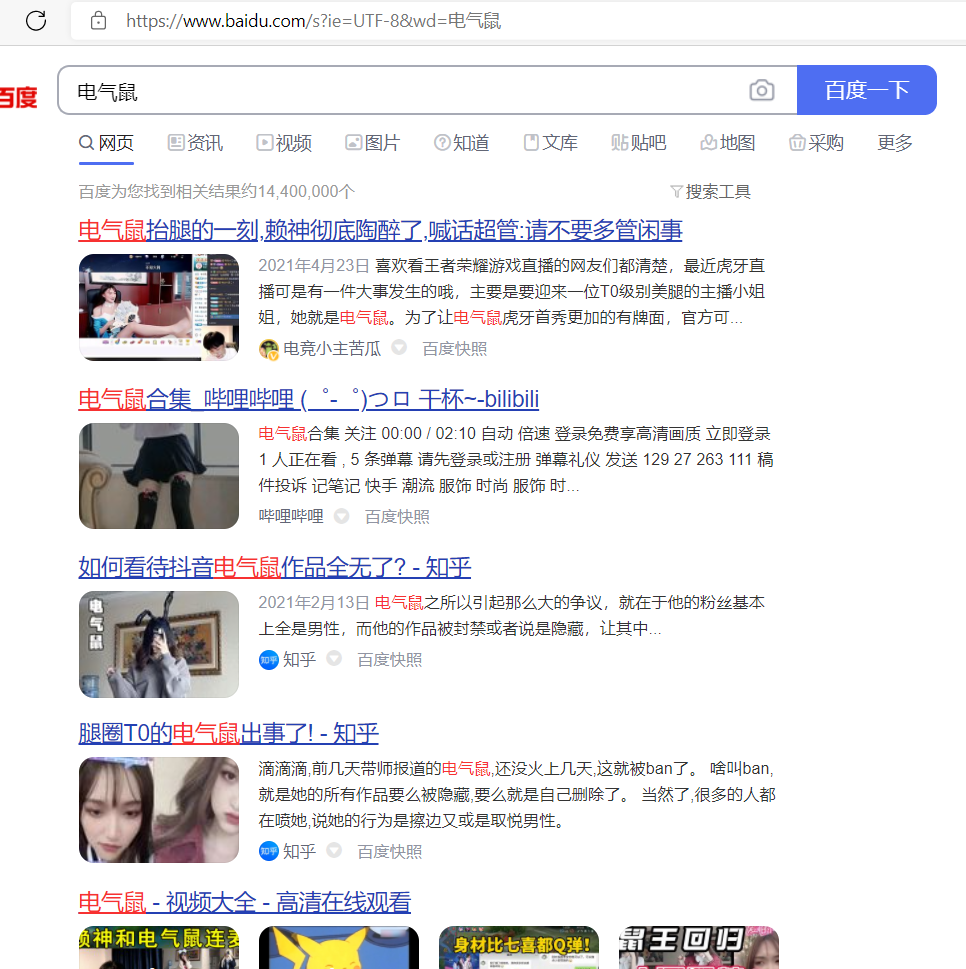Select the 地图 map icon

[707, 142]
